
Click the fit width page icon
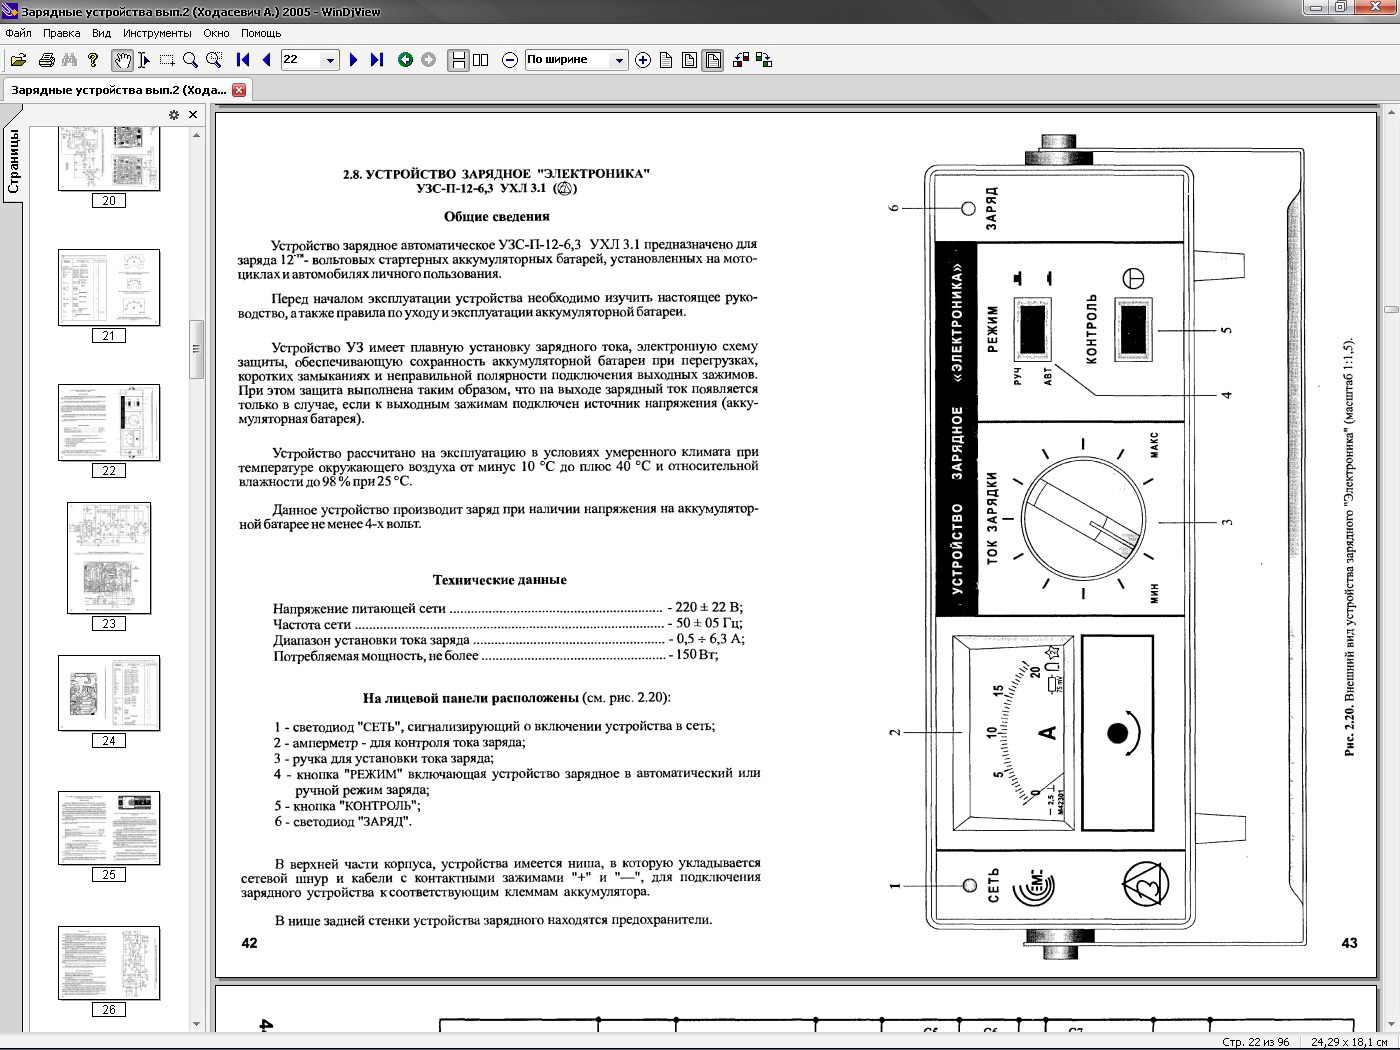click(713, 60)
